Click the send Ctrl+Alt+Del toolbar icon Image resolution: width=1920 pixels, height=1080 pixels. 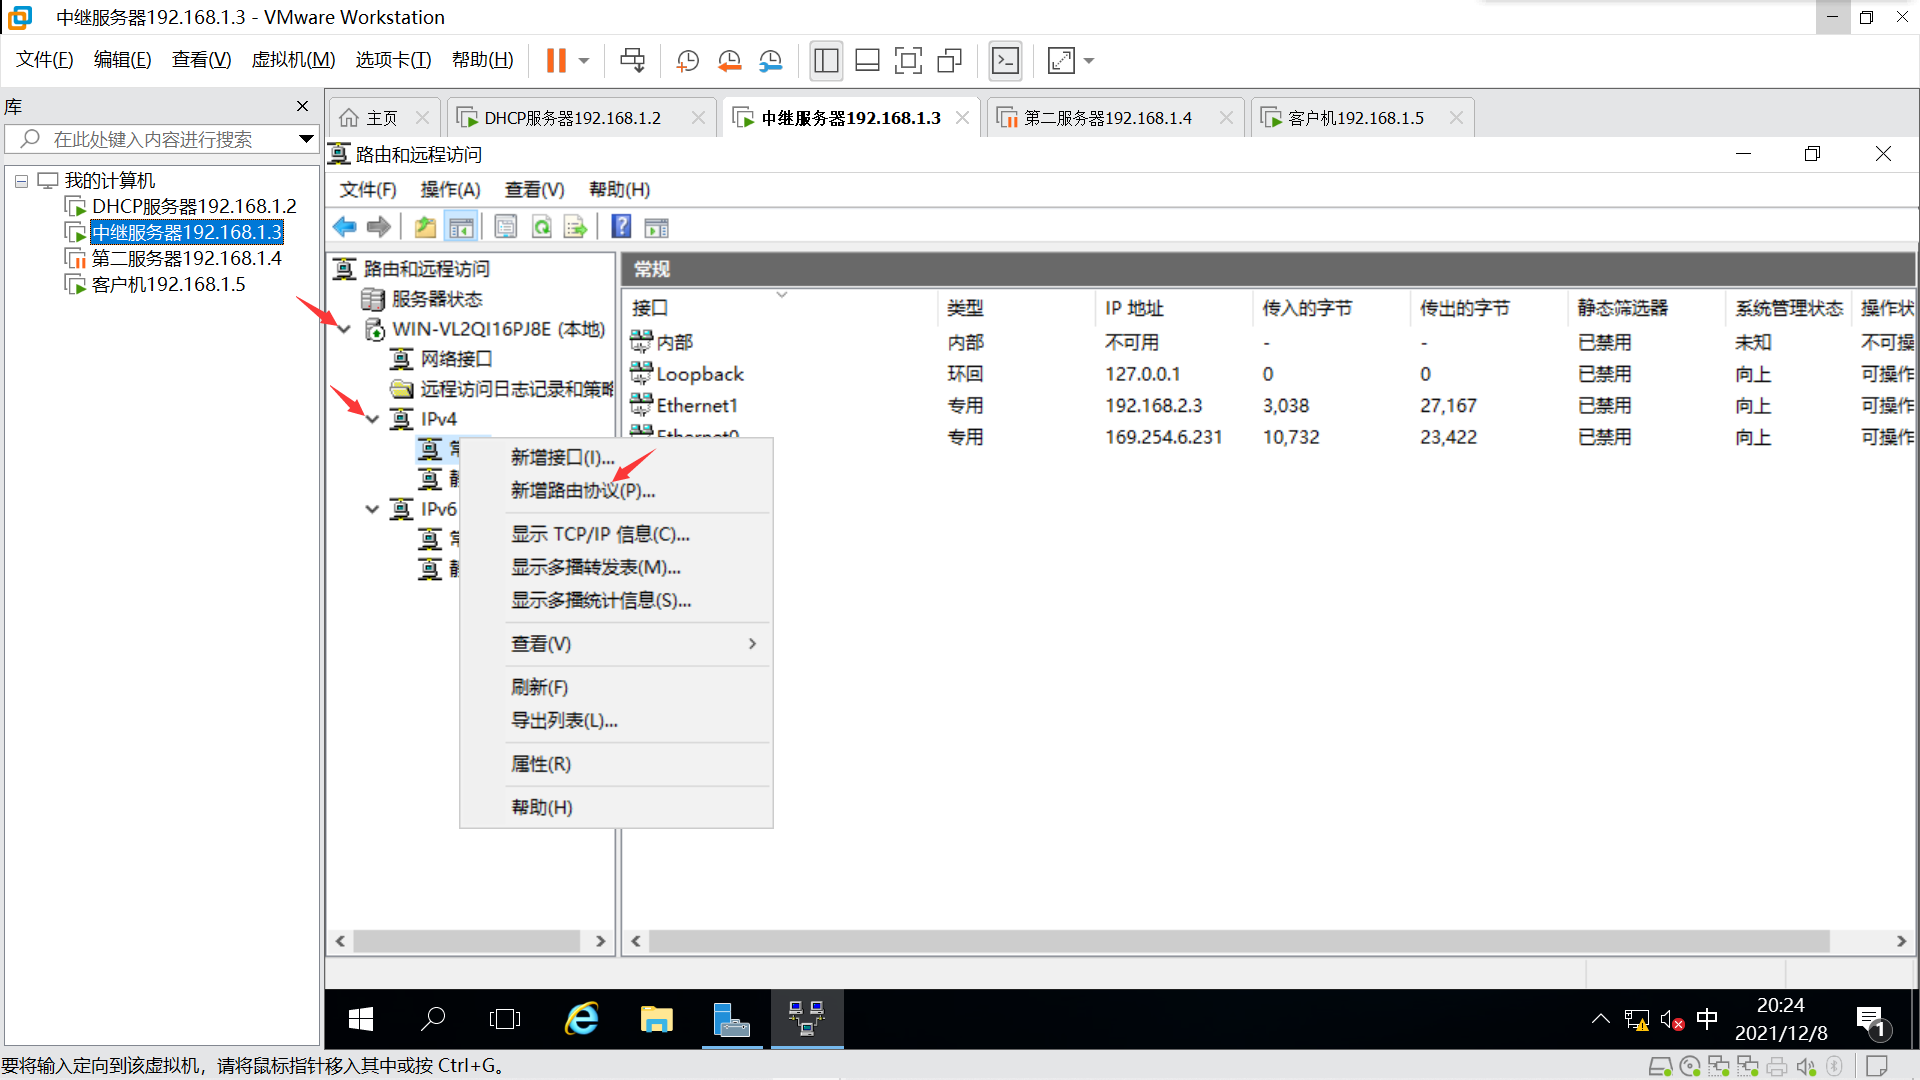coord(632,61)
